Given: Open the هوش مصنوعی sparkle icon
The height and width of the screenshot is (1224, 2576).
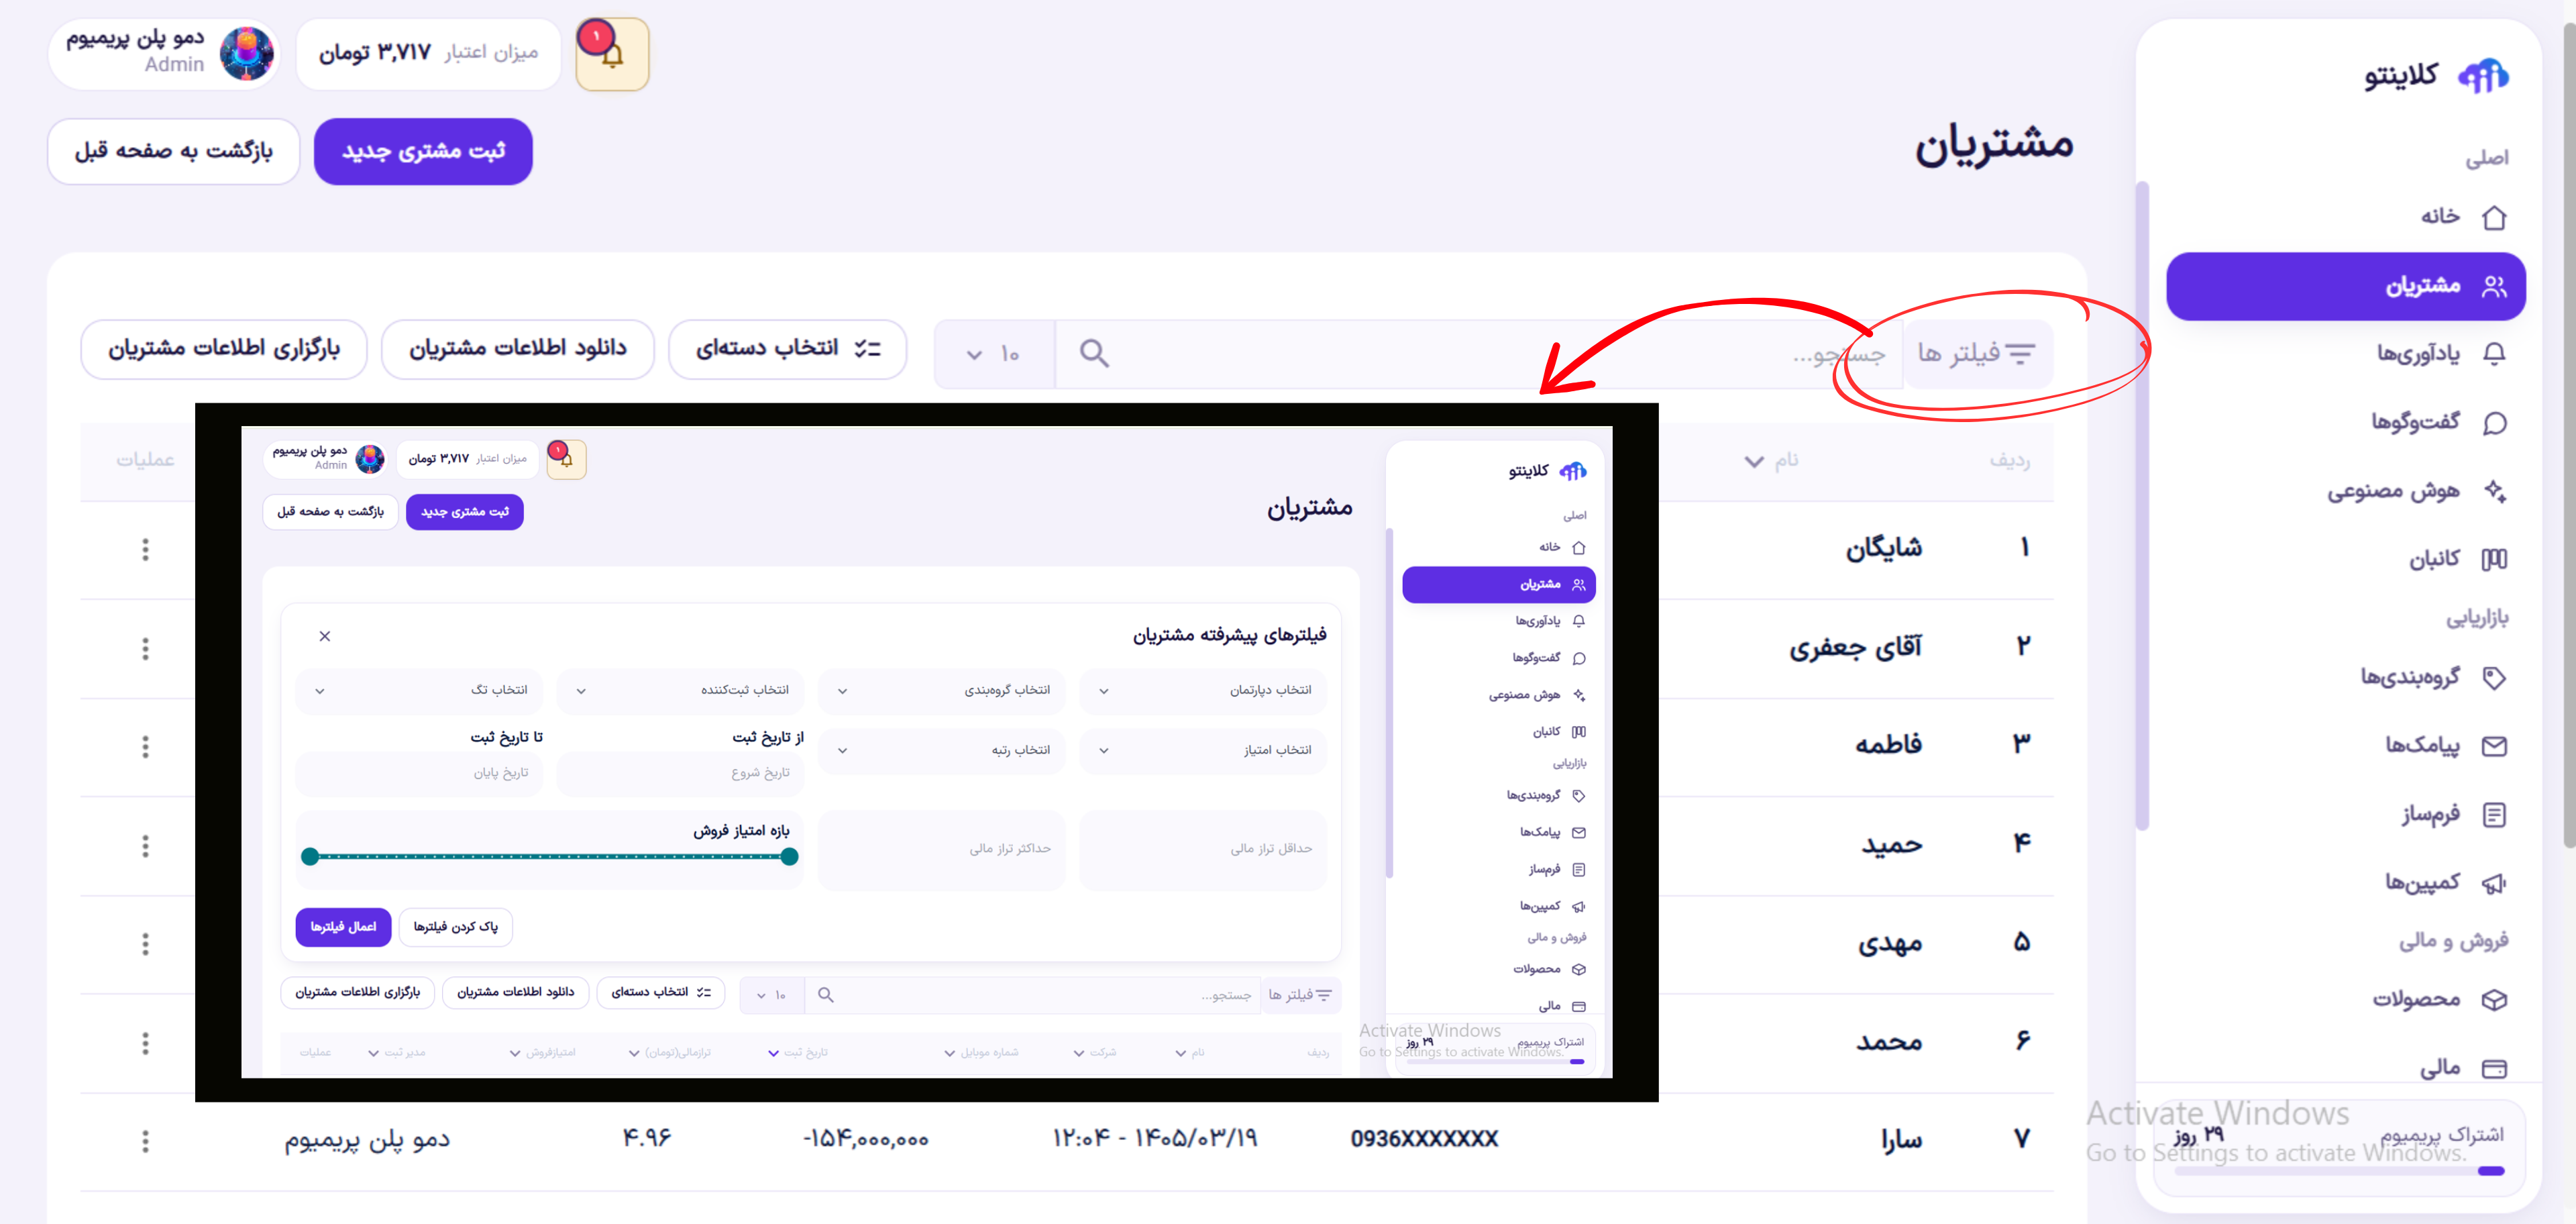Looking at the screenshot, I should coord(2494,491).
